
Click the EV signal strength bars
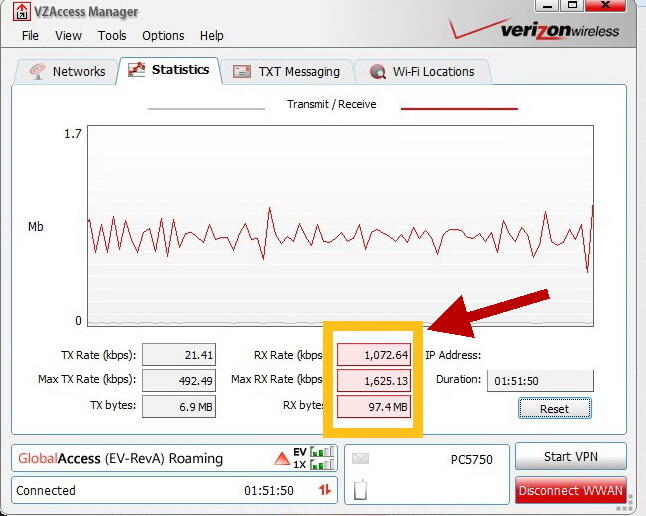tap(322, 452)
